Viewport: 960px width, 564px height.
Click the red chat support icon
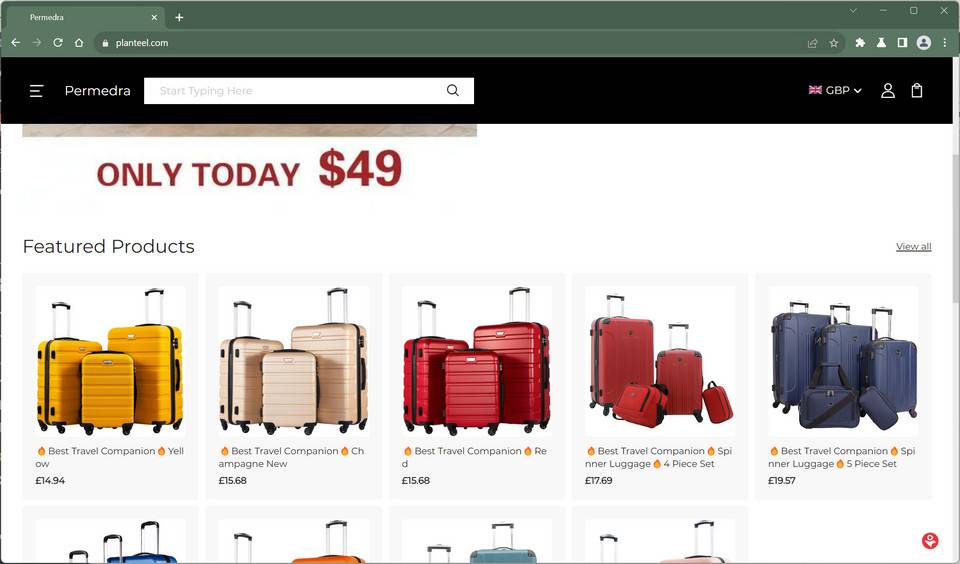click(930, 541)
